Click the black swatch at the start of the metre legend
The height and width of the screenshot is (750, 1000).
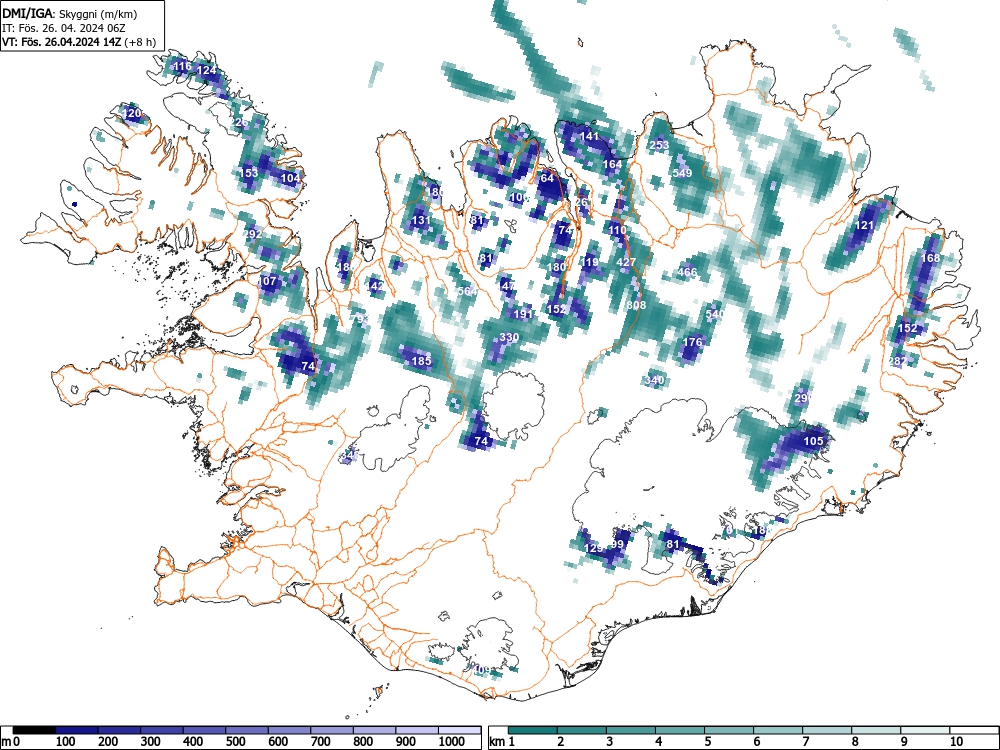click(34, 730)
